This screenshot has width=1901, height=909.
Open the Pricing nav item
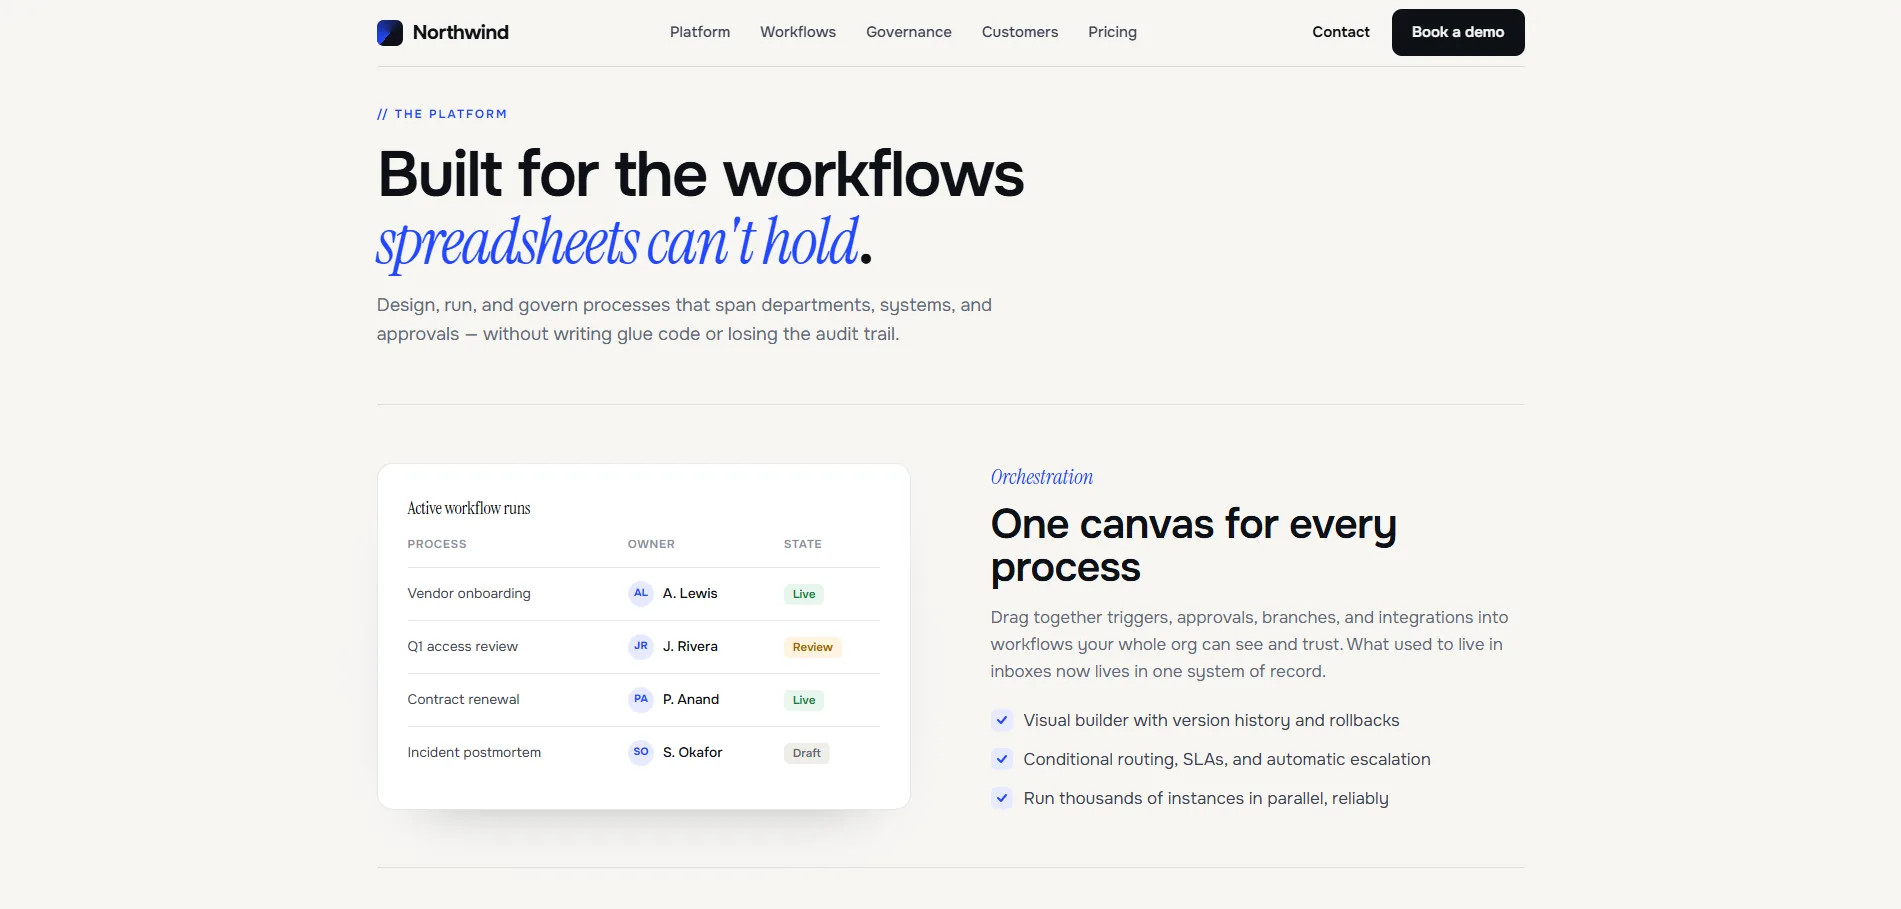(1112, 32)
